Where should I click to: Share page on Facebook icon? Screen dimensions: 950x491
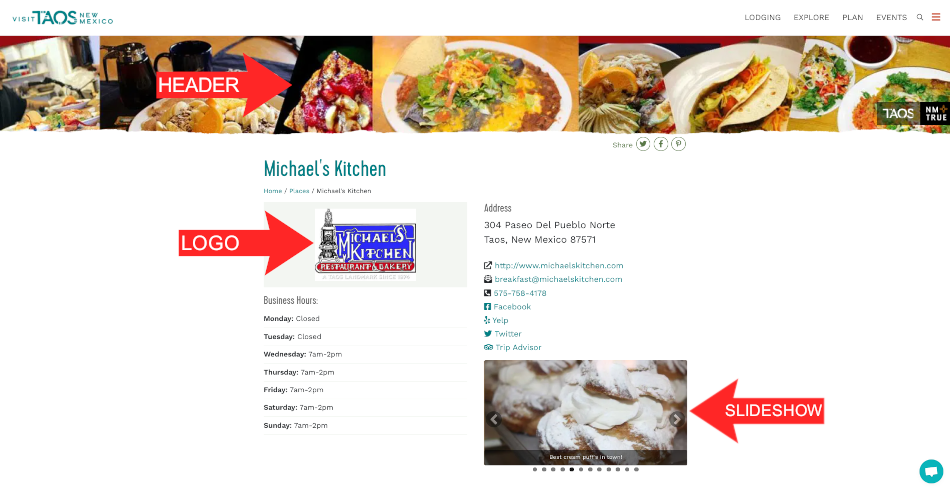point(660,144)
